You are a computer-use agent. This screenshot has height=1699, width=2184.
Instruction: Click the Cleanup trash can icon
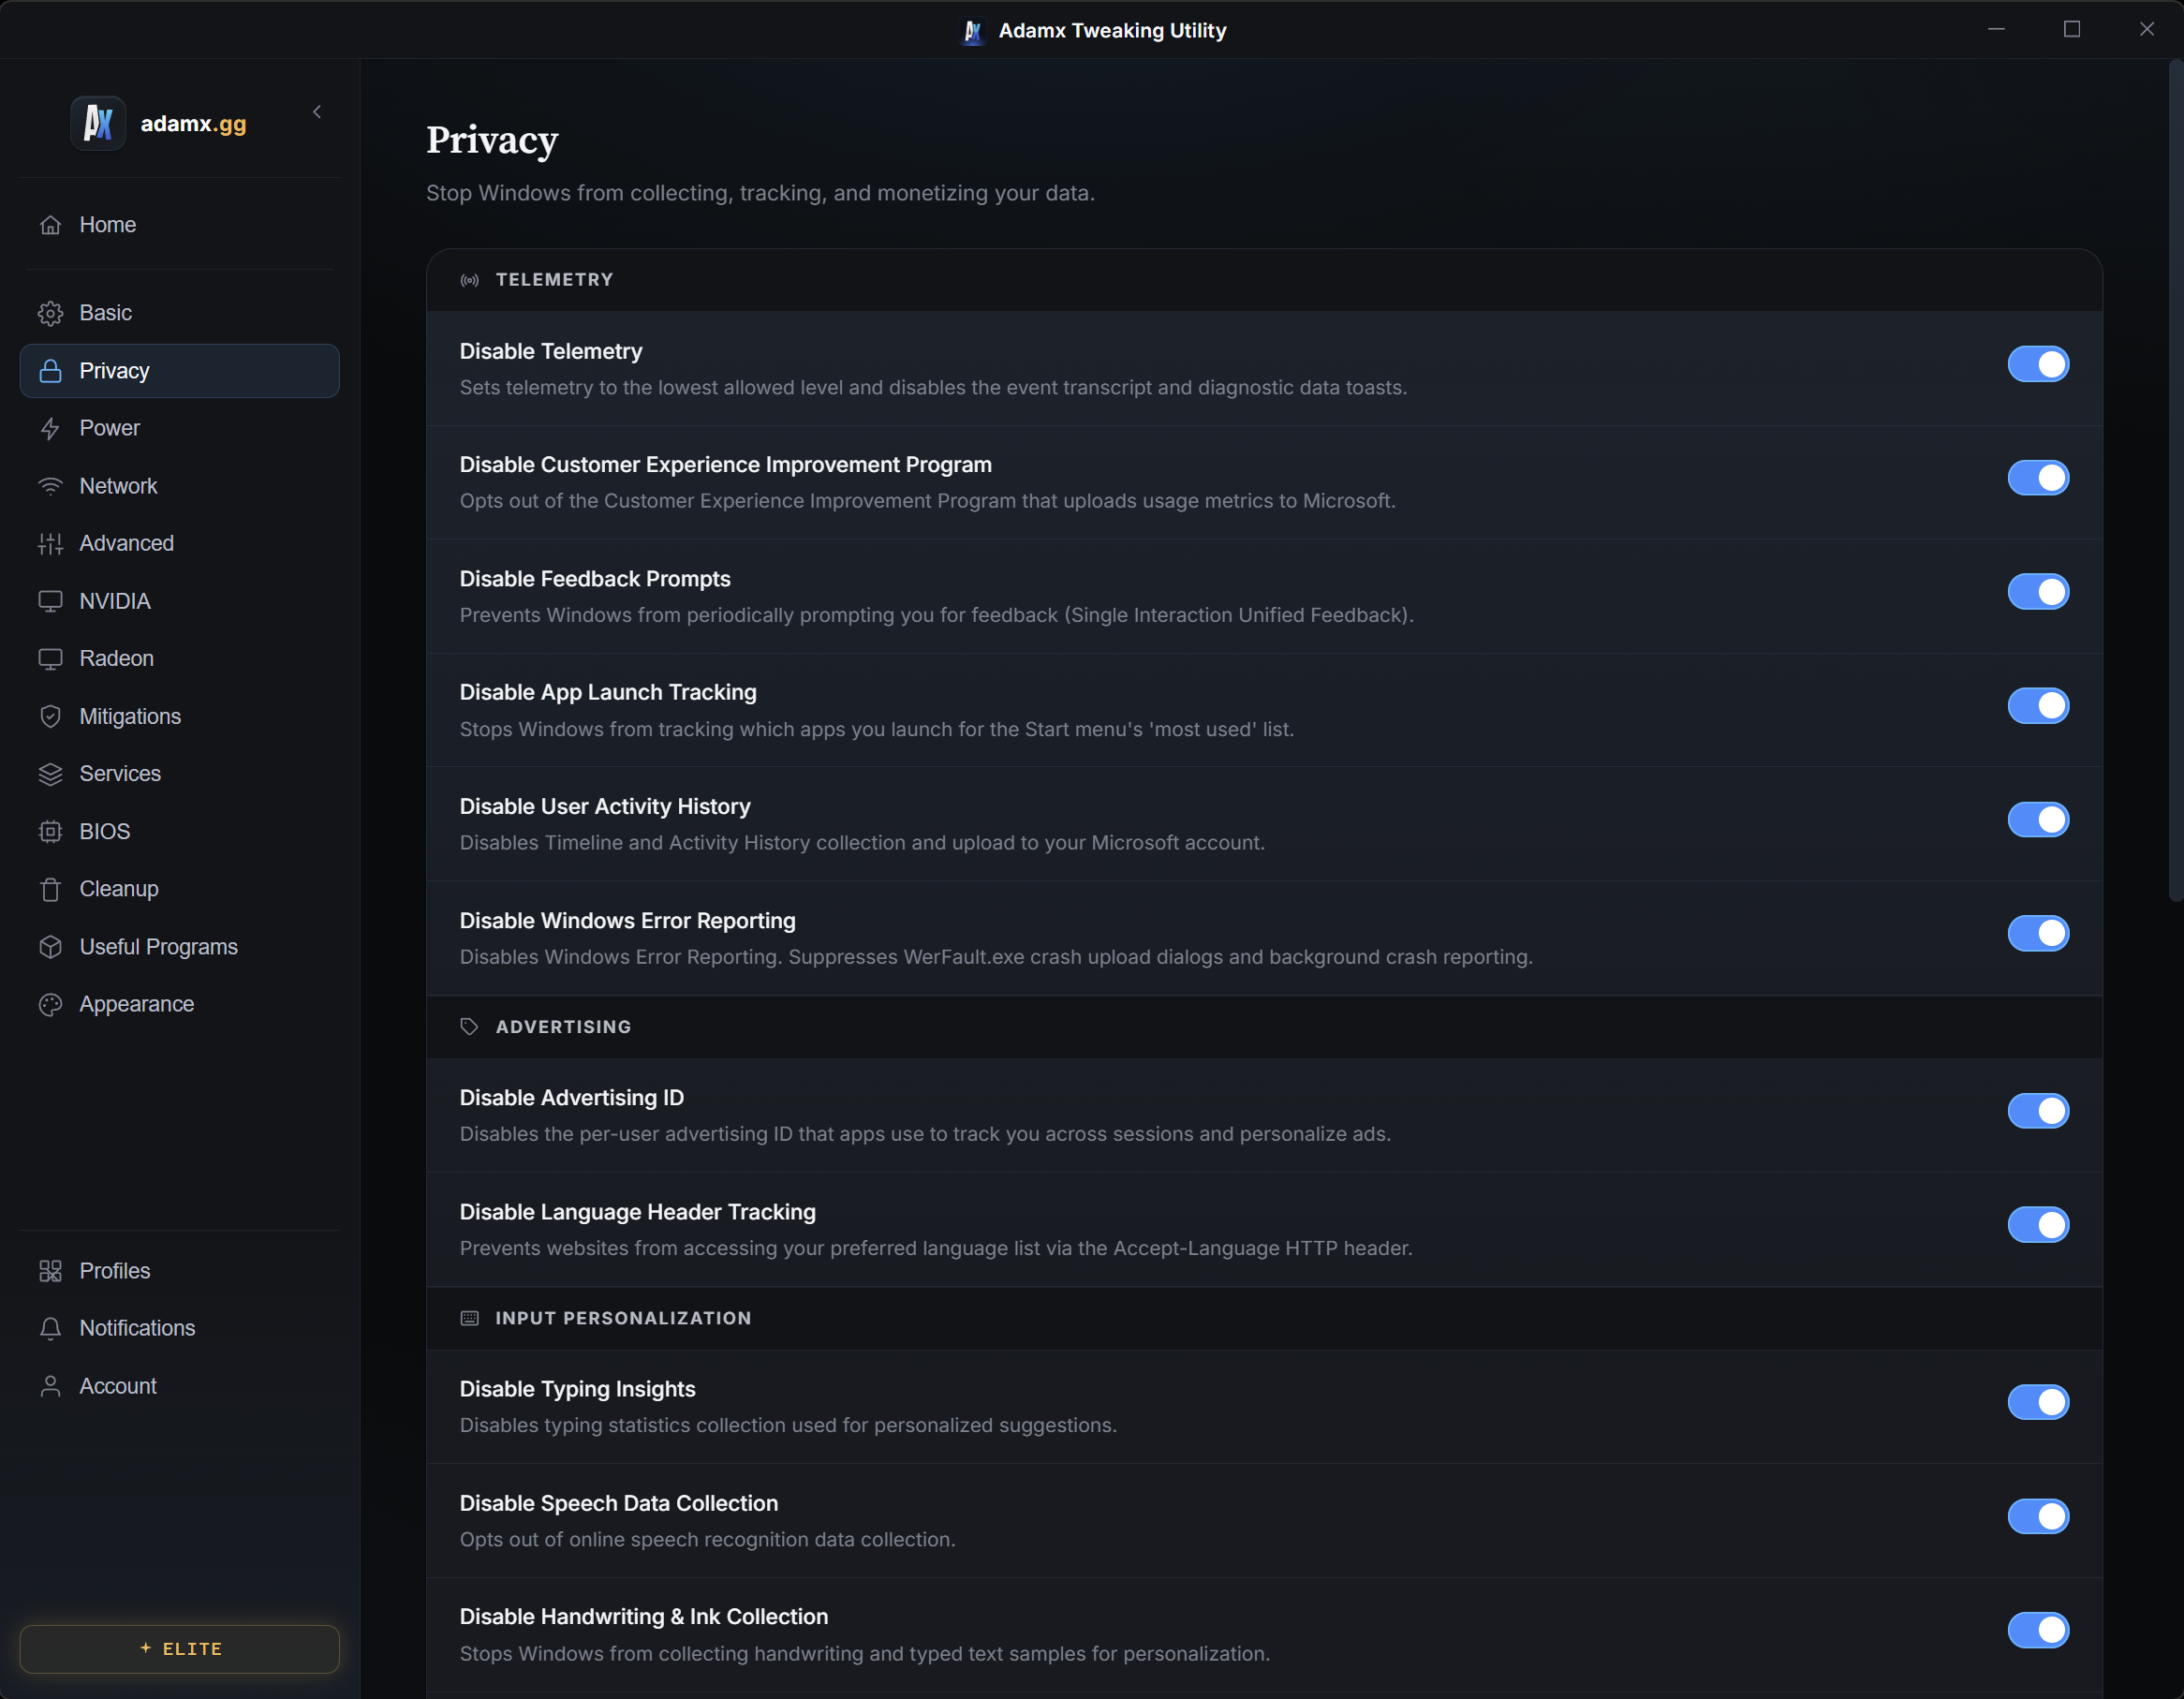pos(50,889)
